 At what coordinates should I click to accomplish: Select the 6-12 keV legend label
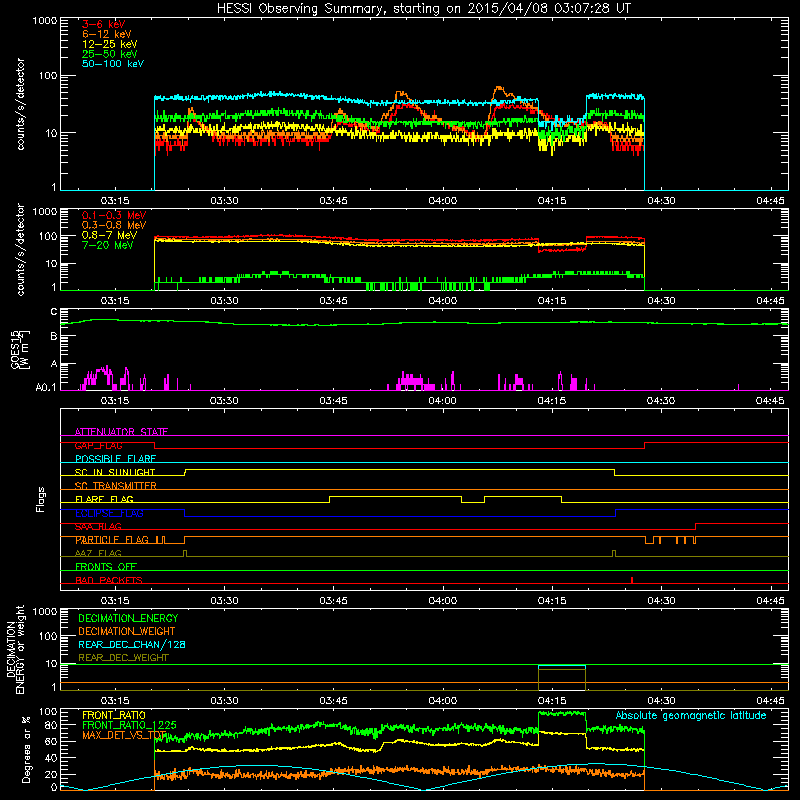tap(107, 34)
